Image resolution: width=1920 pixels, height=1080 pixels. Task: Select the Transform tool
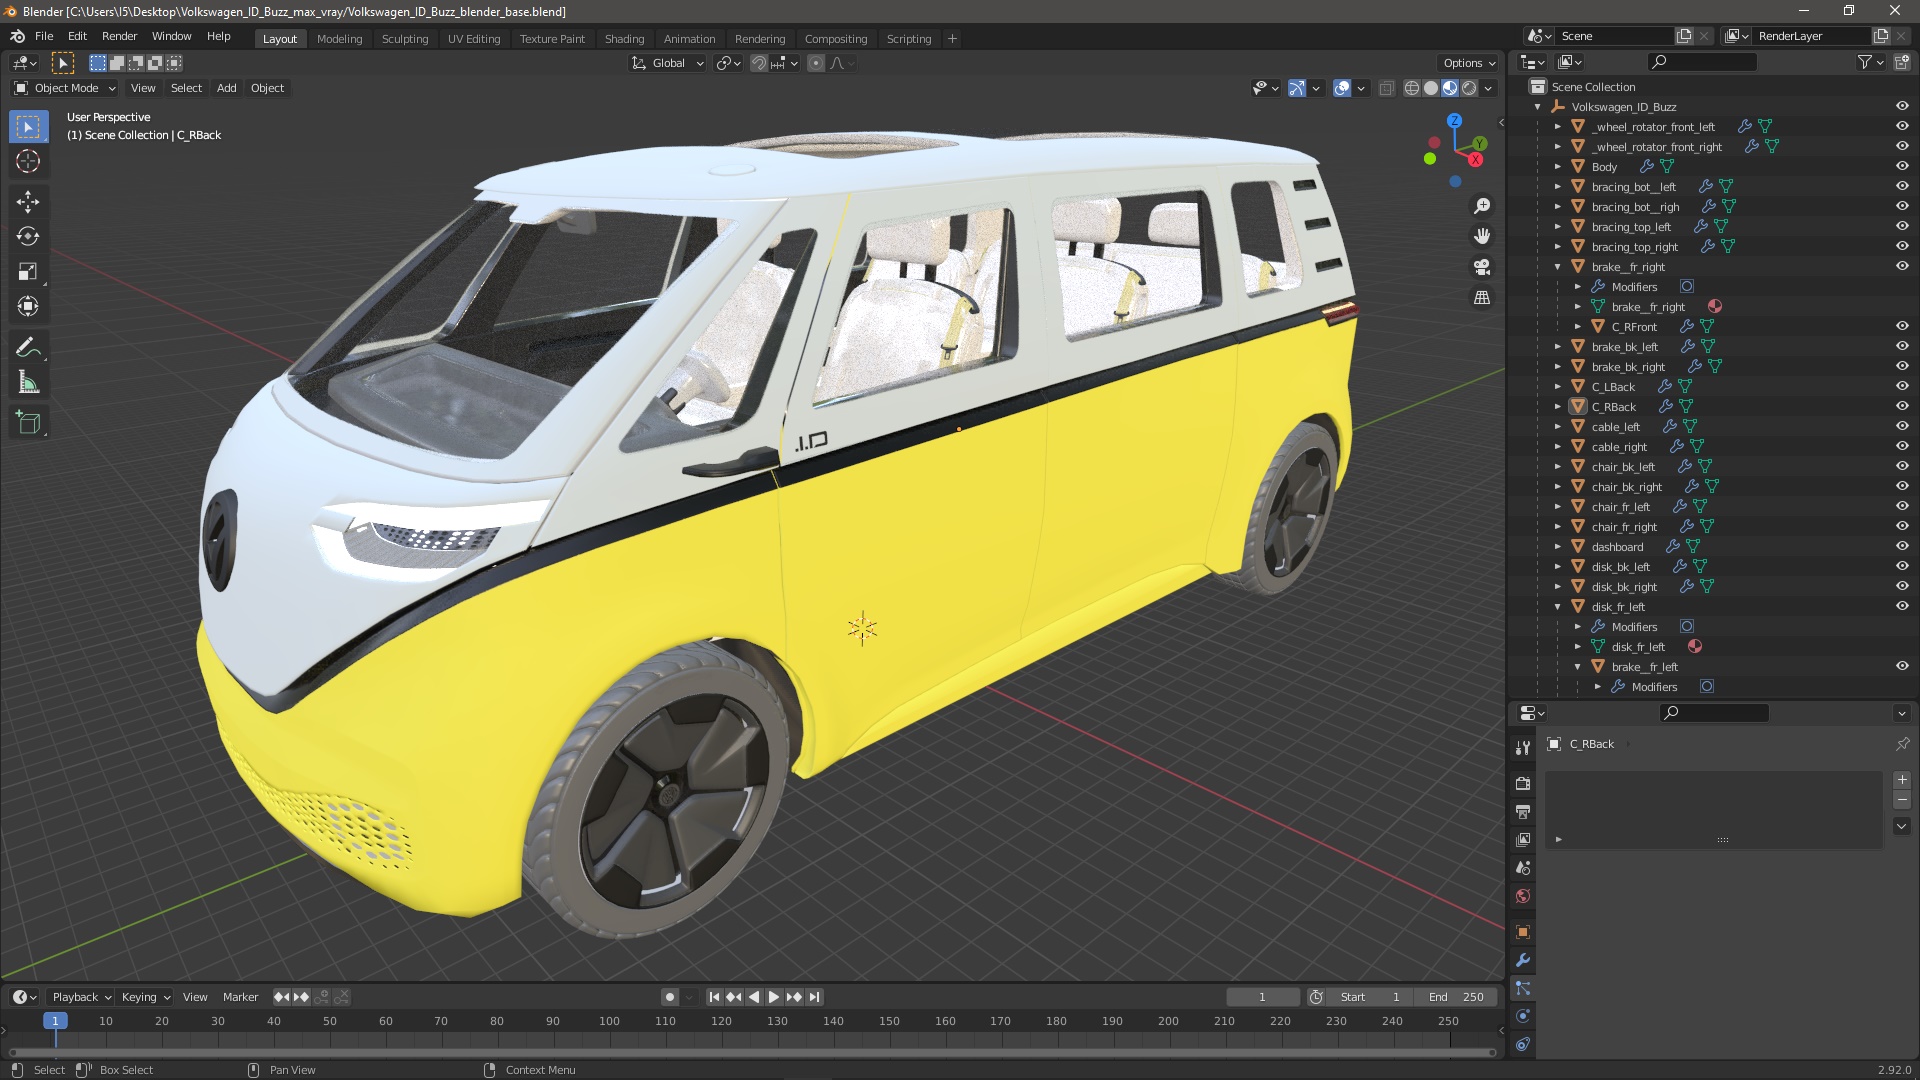point(28,307)
